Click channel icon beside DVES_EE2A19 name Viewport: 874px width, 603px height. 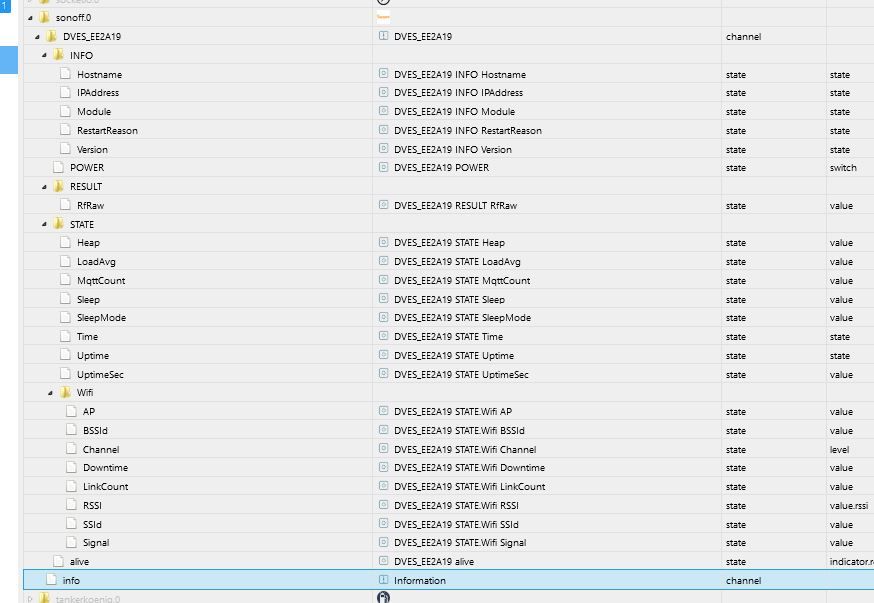tap(383, 36)
